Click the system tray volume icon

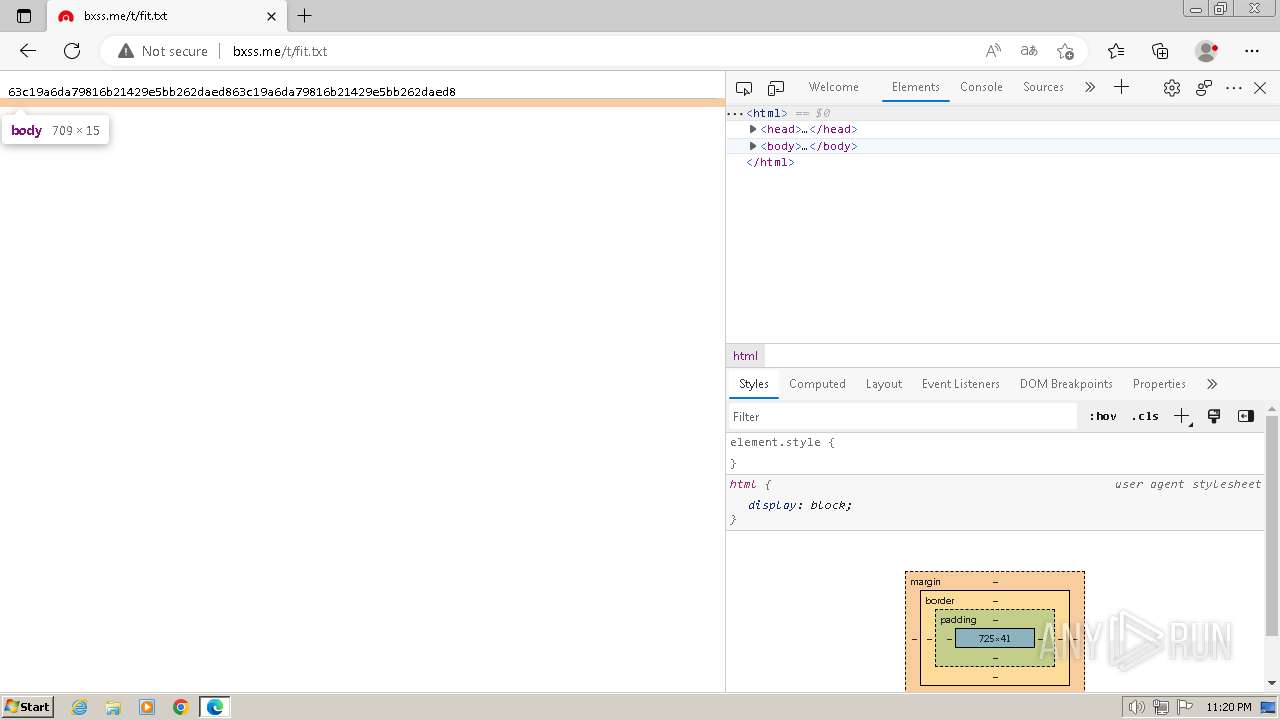(1137, 707)
